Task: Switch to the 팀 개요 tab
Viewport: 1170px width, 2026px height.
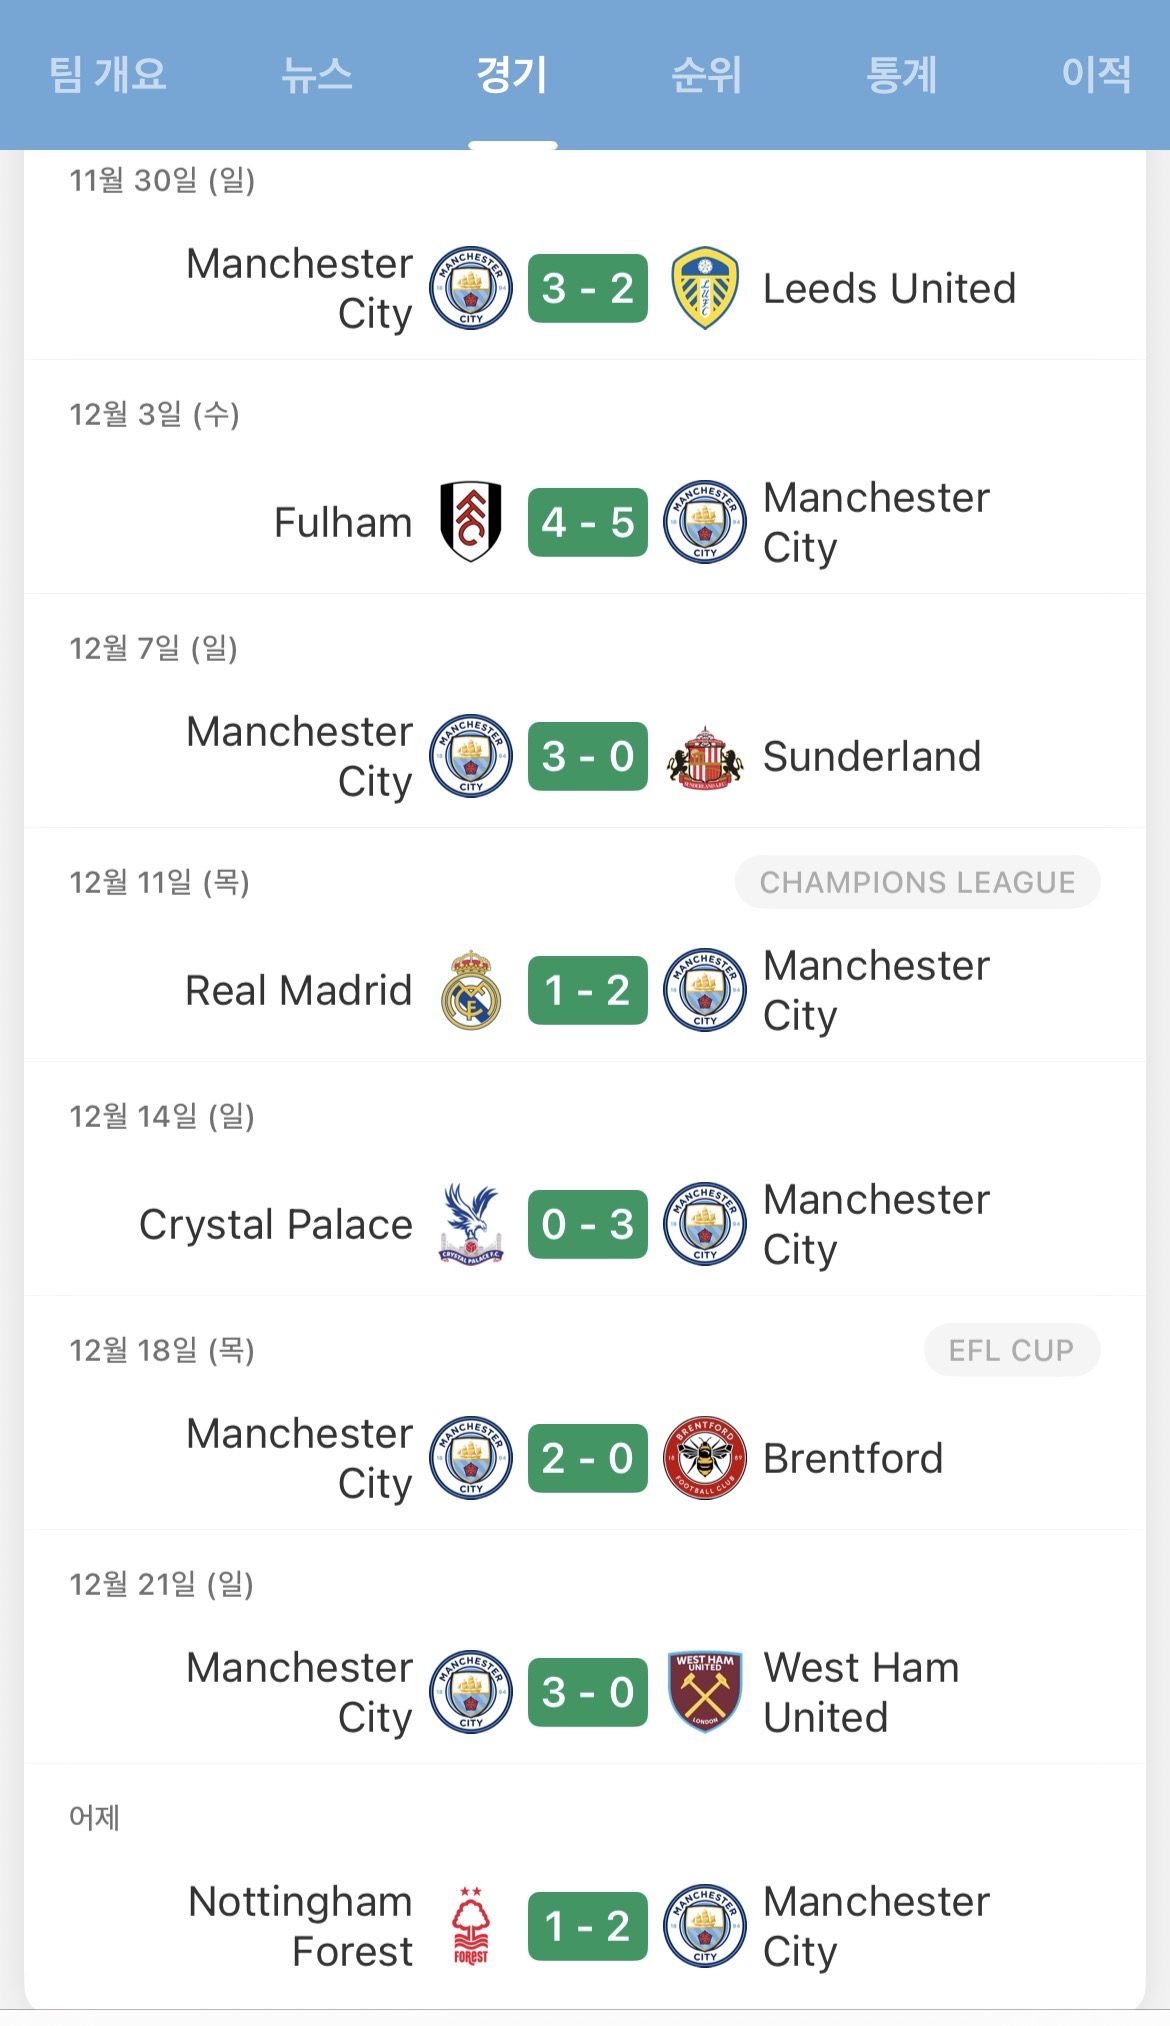Action: coord(108,75)
